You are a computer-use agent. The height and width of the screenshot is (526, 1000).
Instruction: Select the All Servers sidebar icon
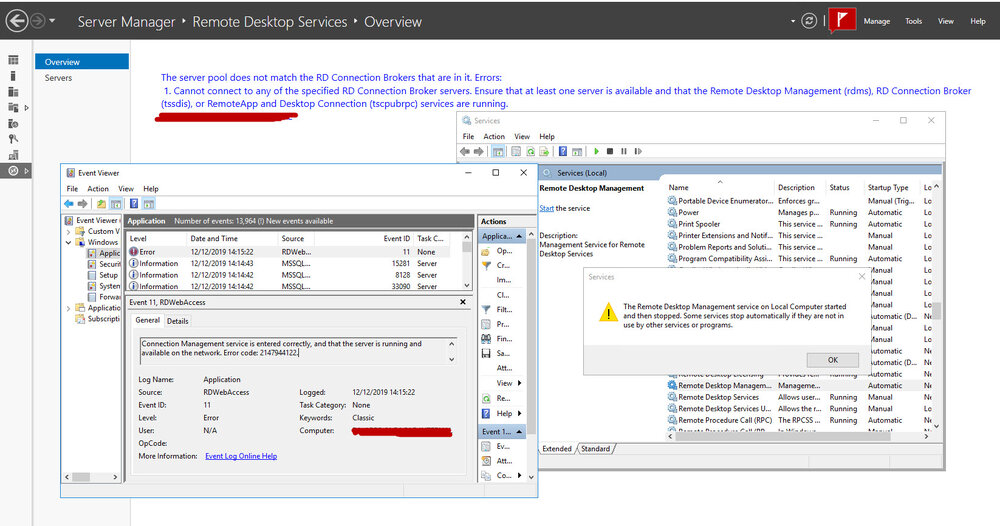[x=13, y=92]
